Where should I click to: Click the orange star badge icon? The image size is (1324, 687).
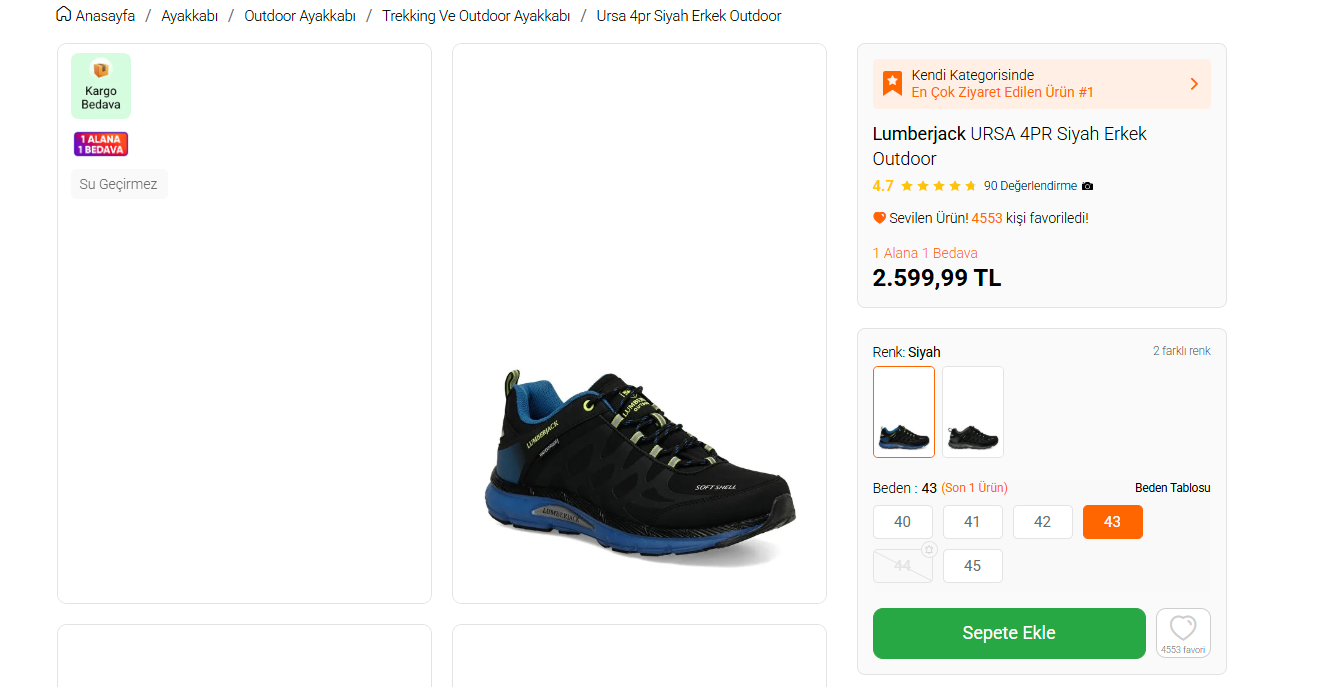[892, 83]
